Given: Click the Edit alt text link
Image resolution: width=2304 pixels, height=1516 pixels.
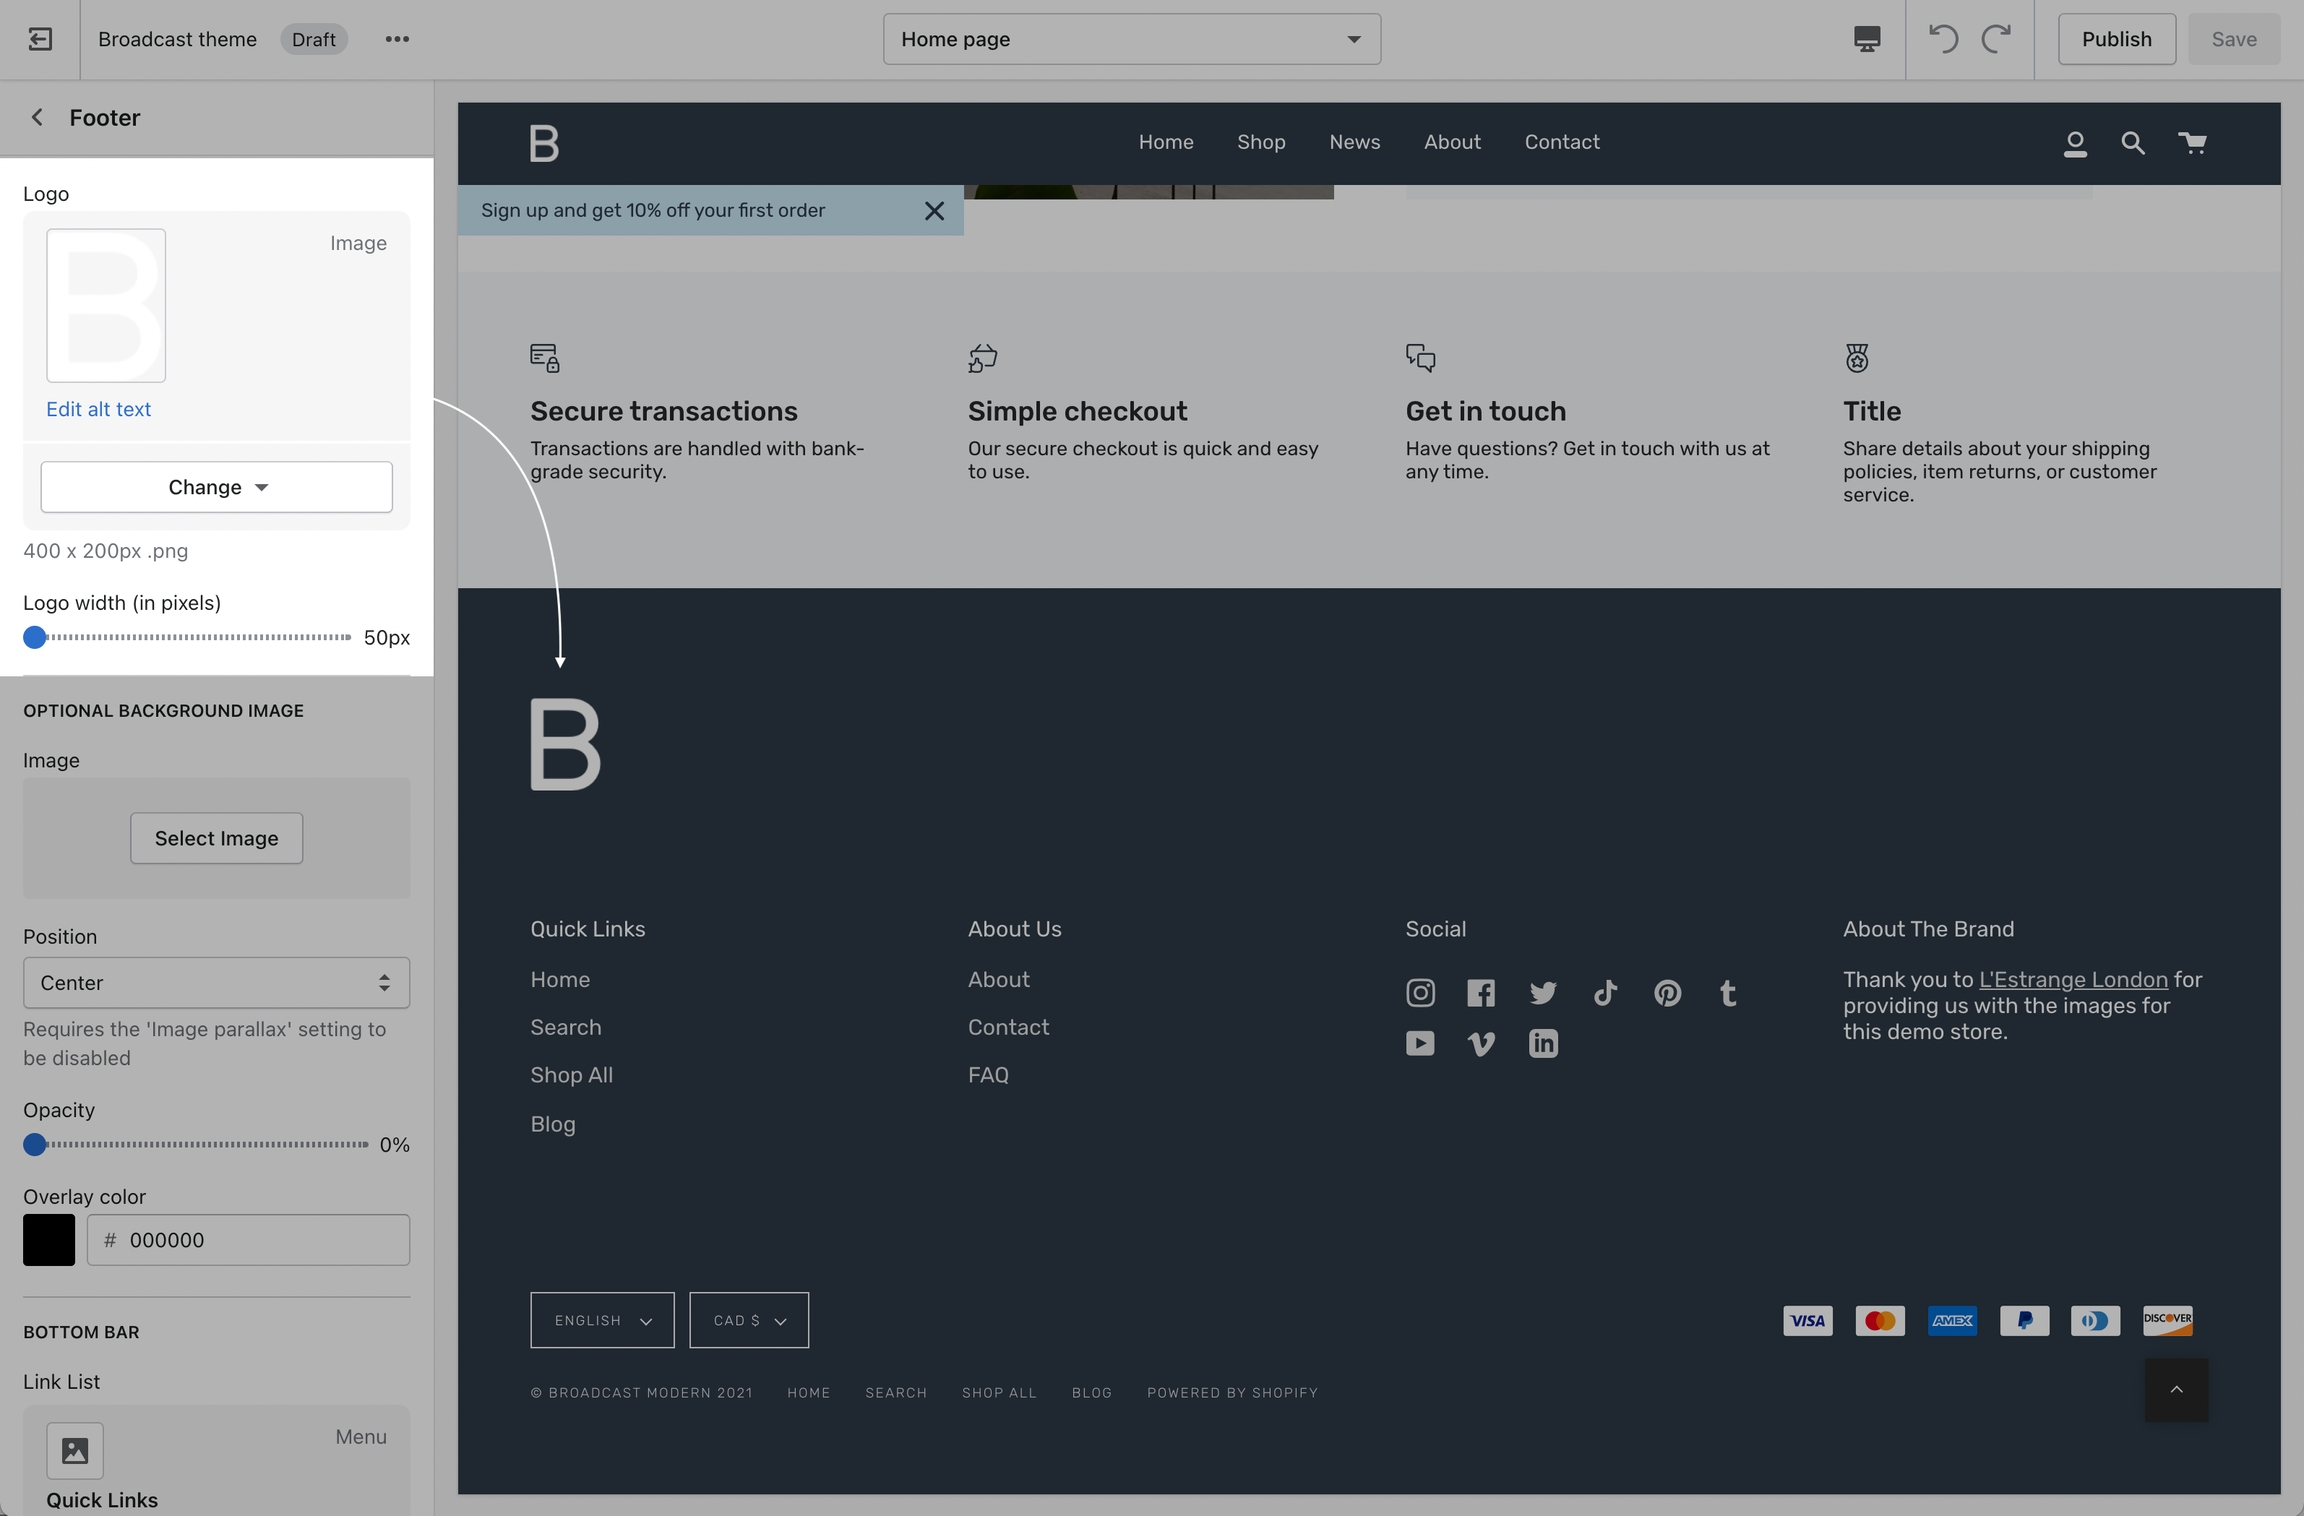Looking at the screenshot, I should point(98,409).
